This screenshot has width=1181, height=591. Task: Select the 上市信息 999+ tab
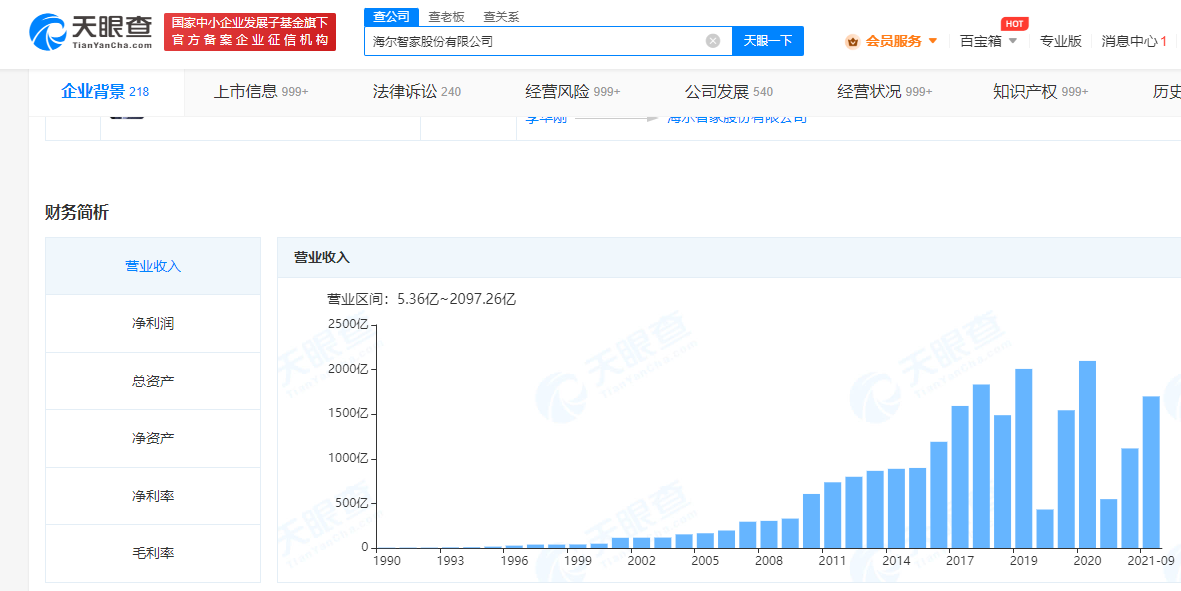click(x=261, y=92)
